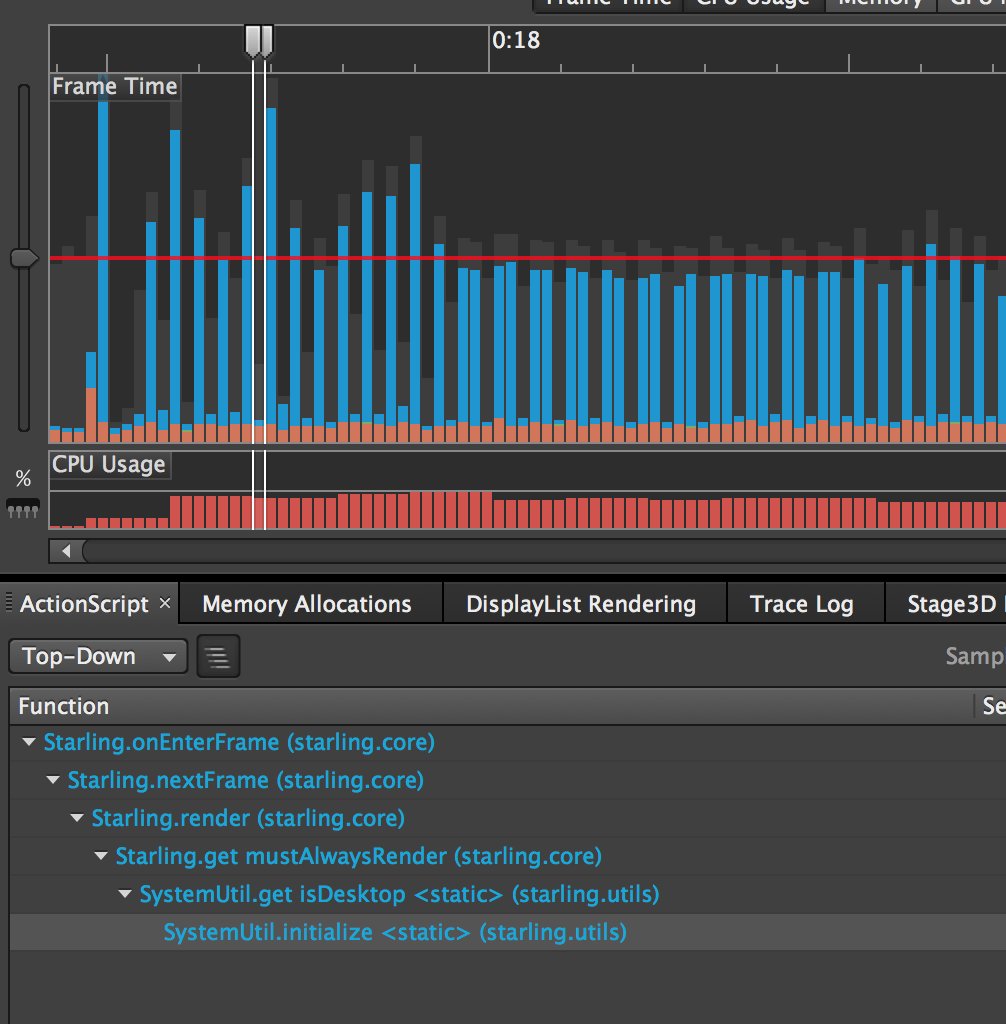This screenshot has height=1024, width=1006.
Task: Click the left timeline selection handle
Action: click(252, 40)
